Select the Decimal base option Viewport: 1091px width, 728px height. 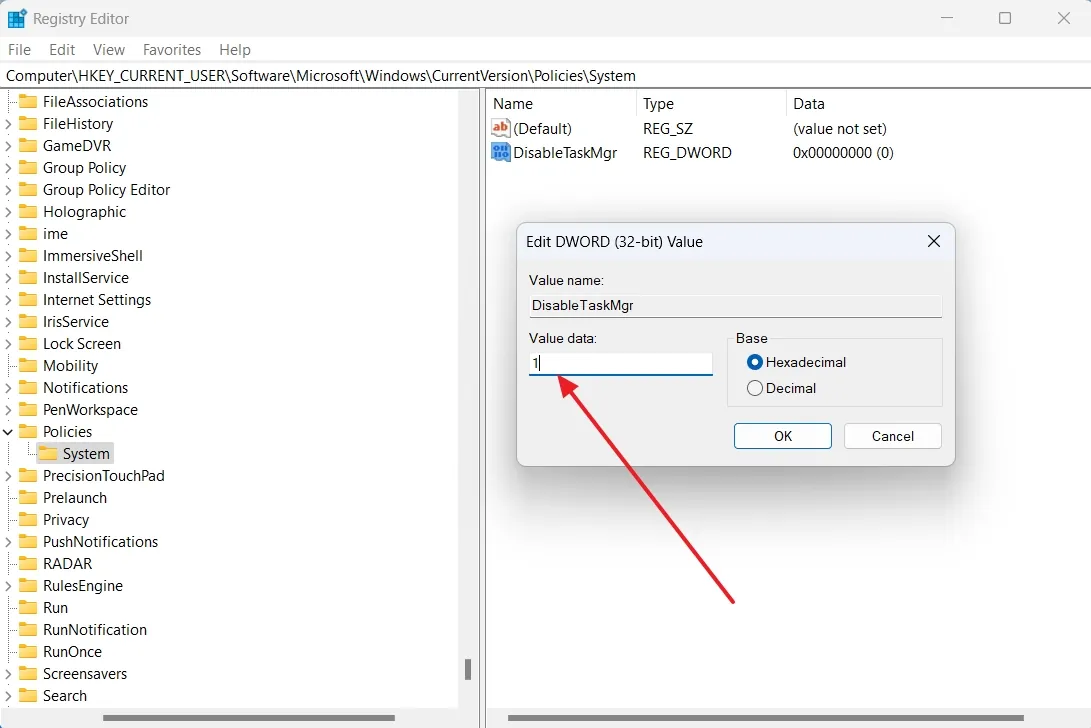[x=754, y=388]
